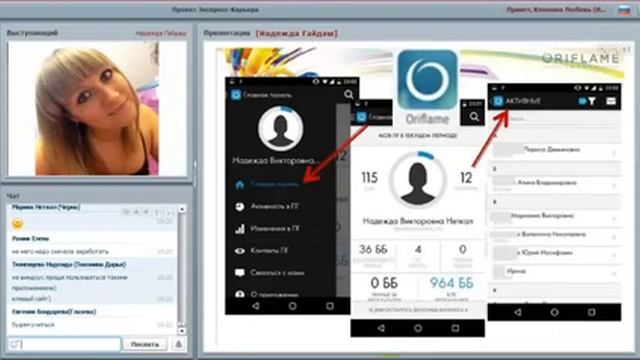The image size is (640, 360).
Task: Select the Ирина contact row
Action: 555,271
